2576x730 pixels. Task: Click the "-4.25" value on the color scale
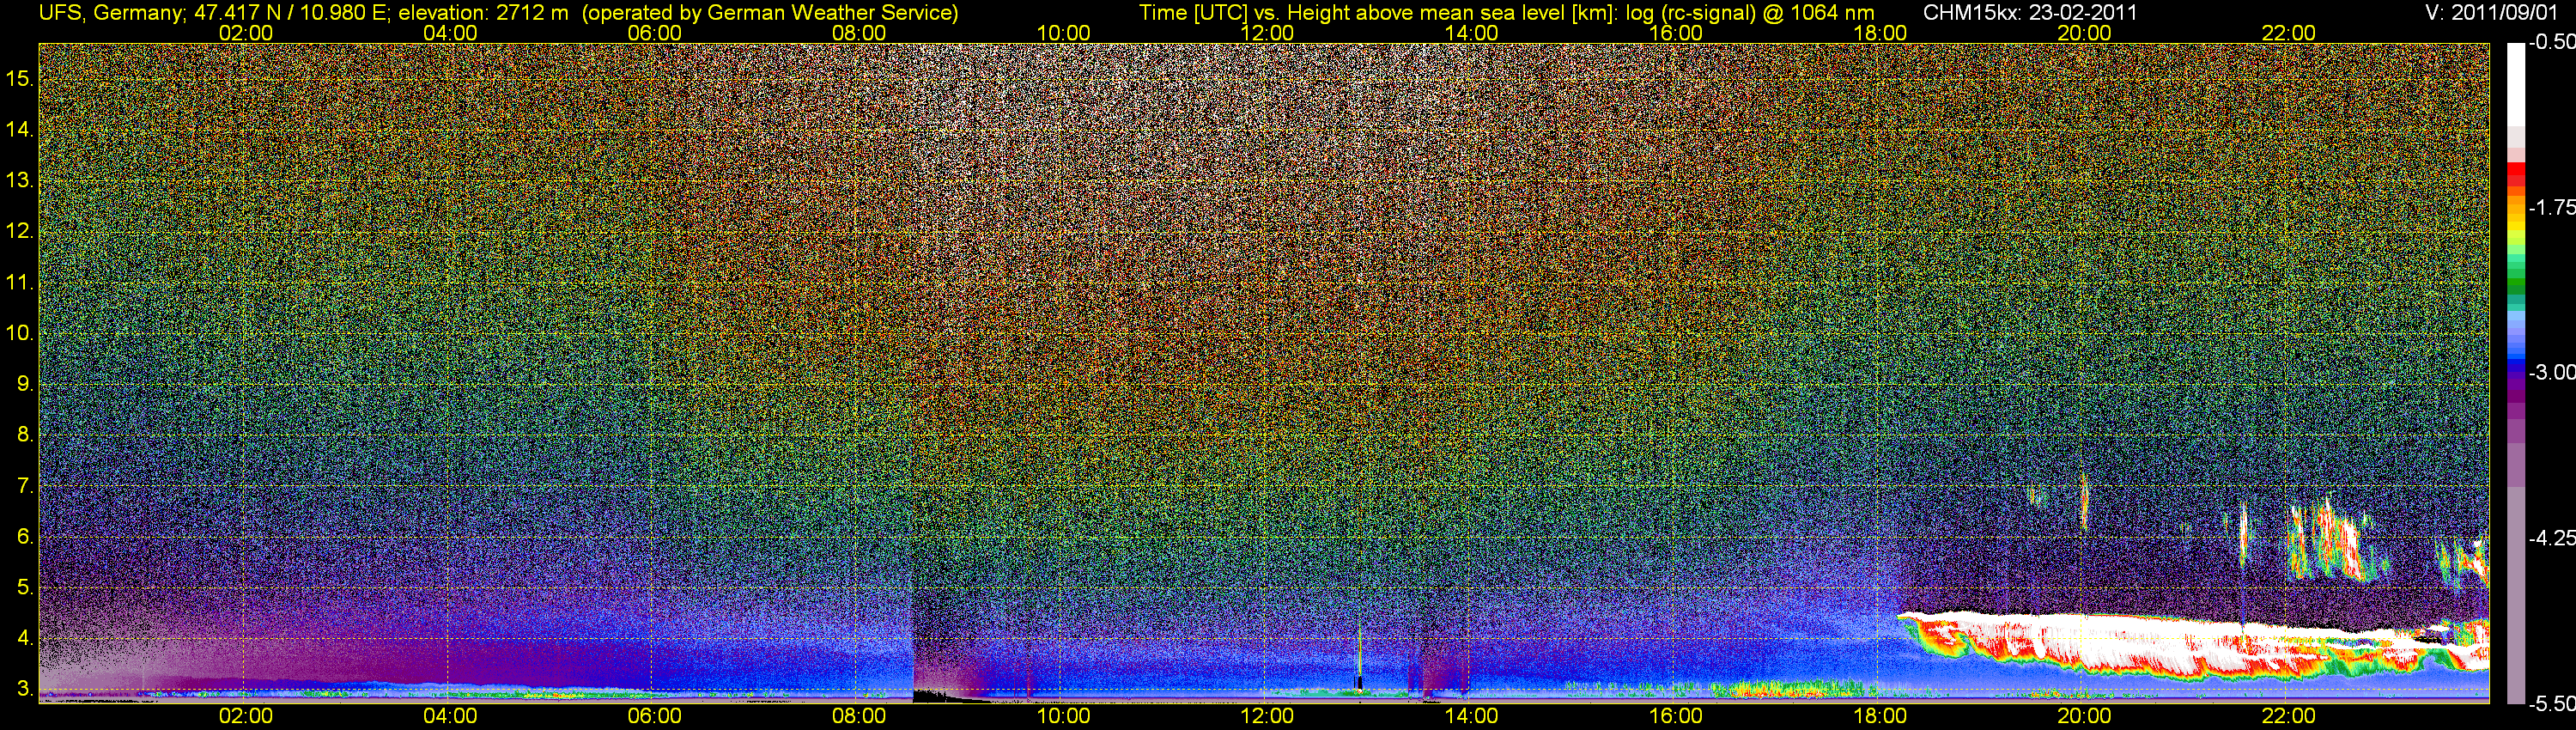[x=2552, y=538]
